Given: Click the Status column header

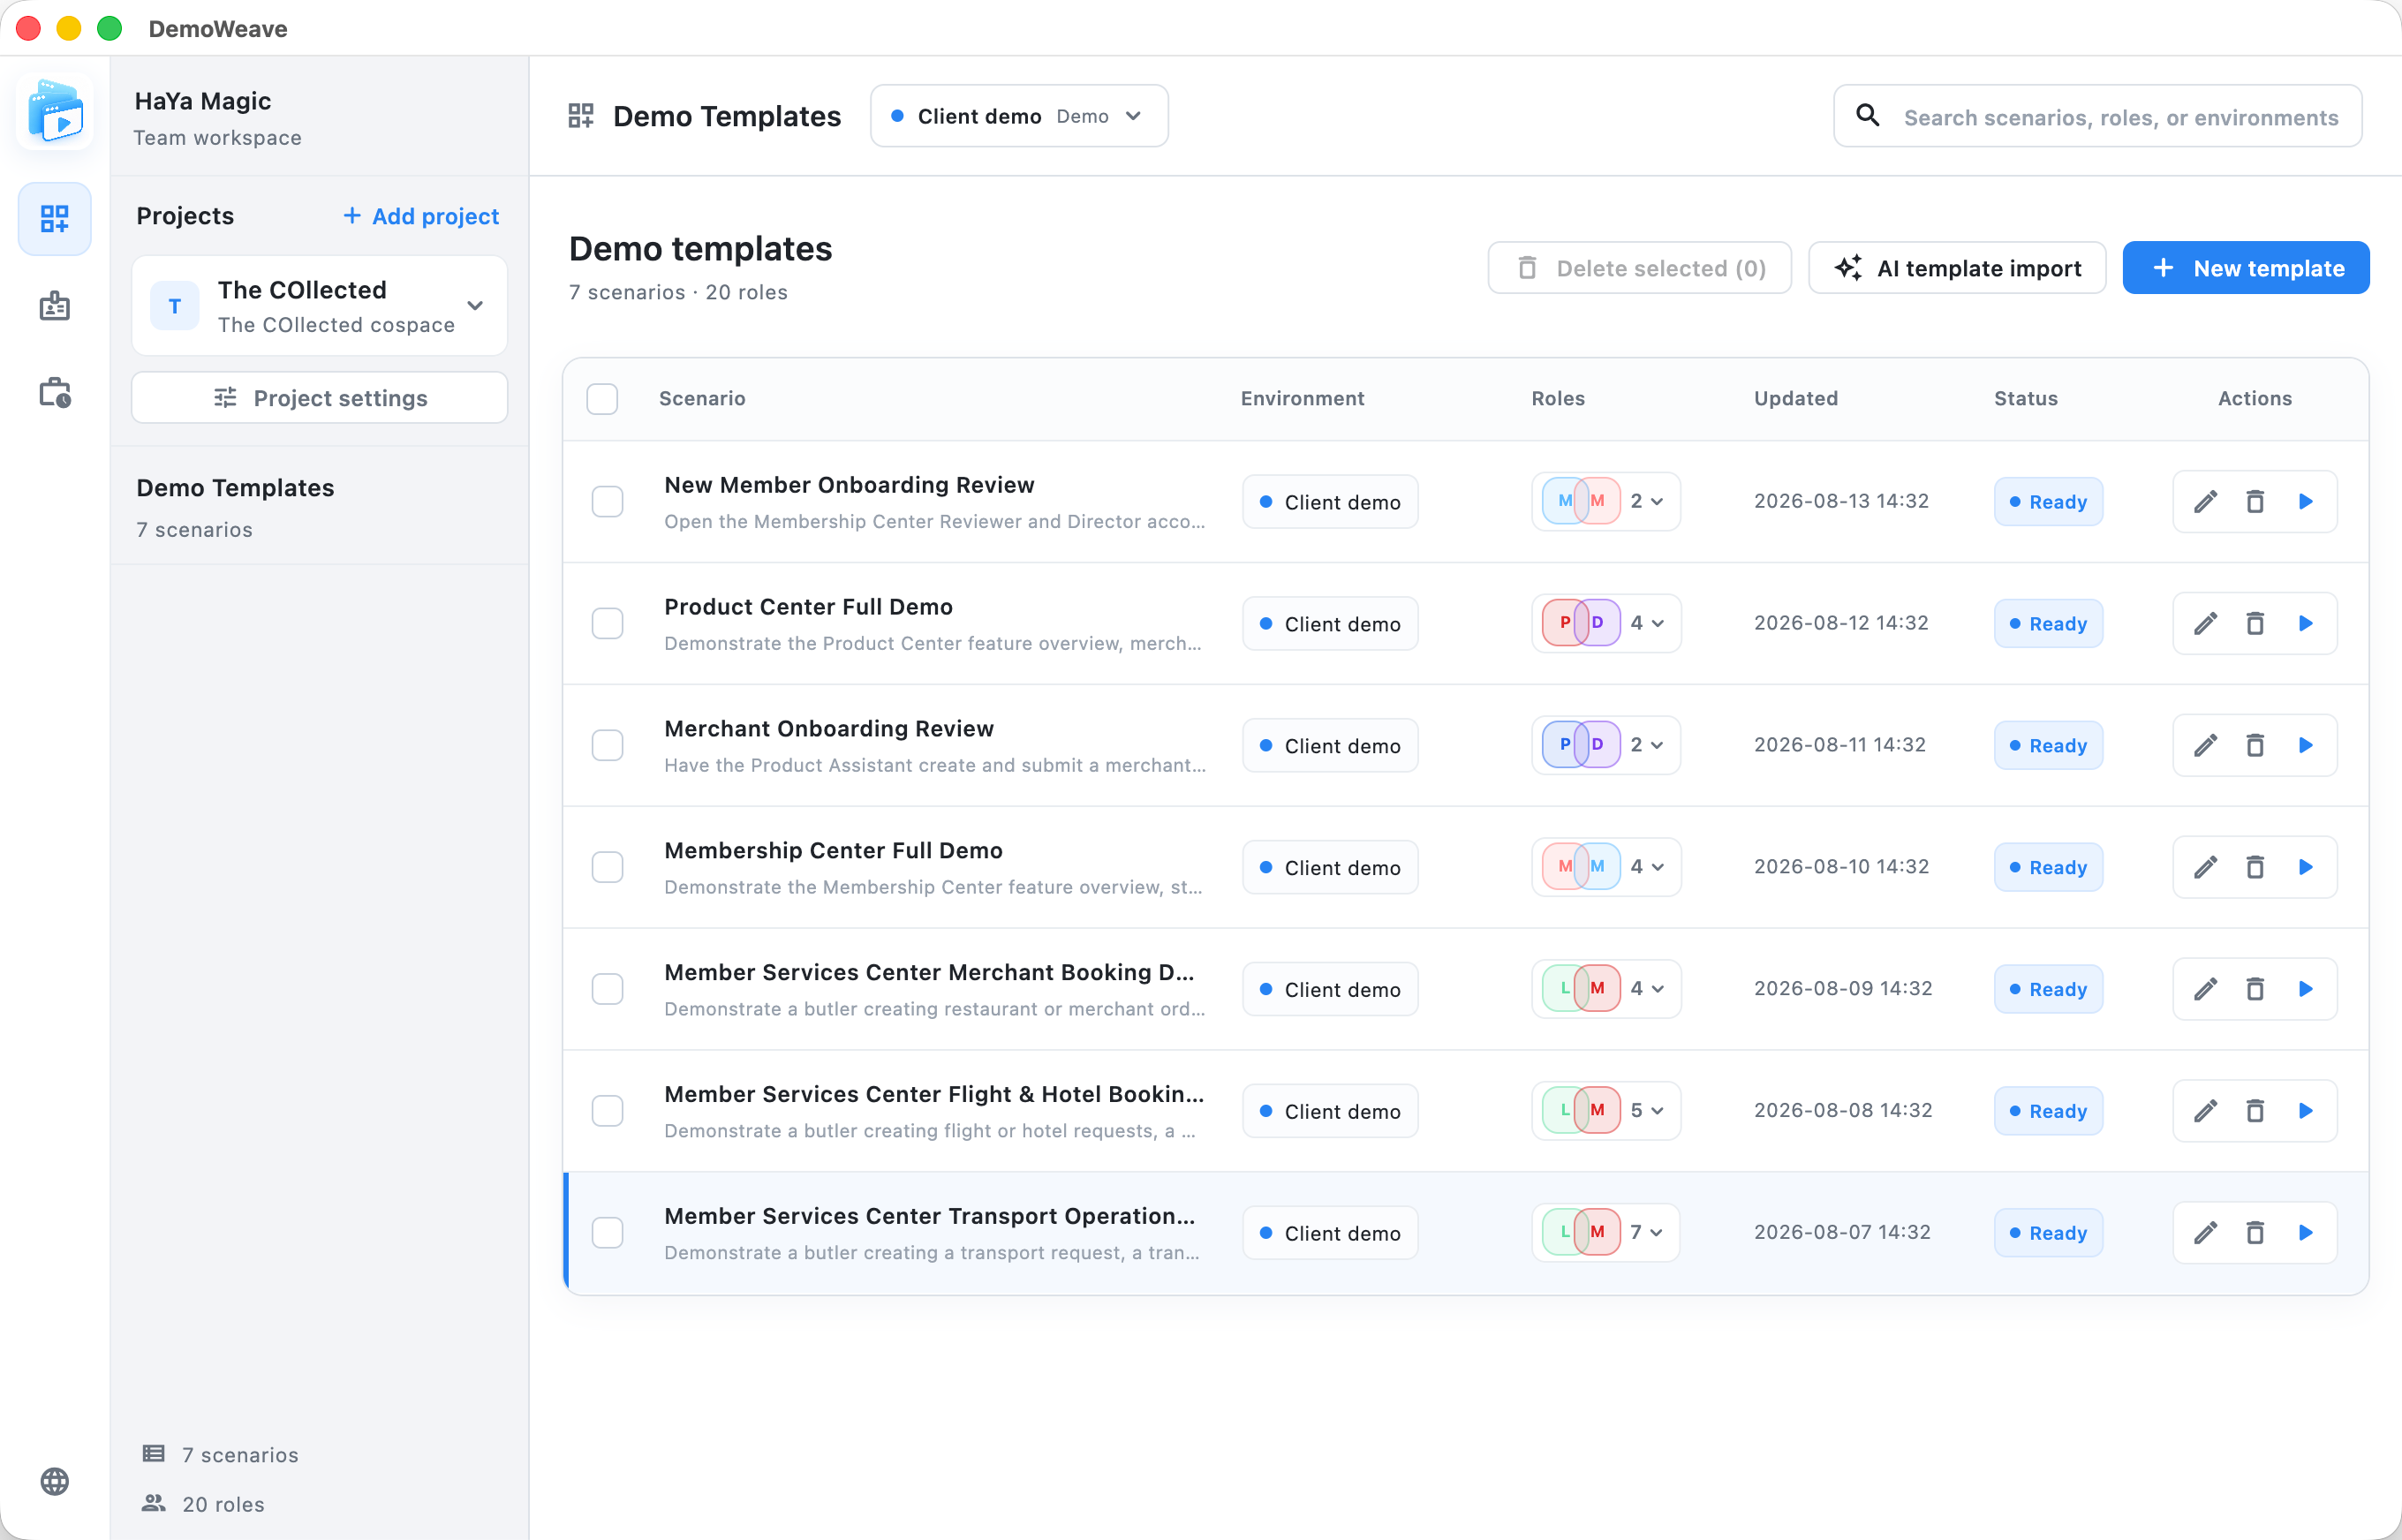Looking at the screenshot, I should pos(2026,399).
